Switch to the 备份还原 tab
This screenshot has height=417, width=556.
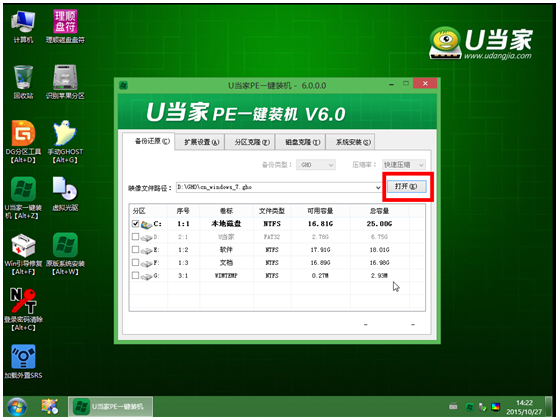pos(149,141)
